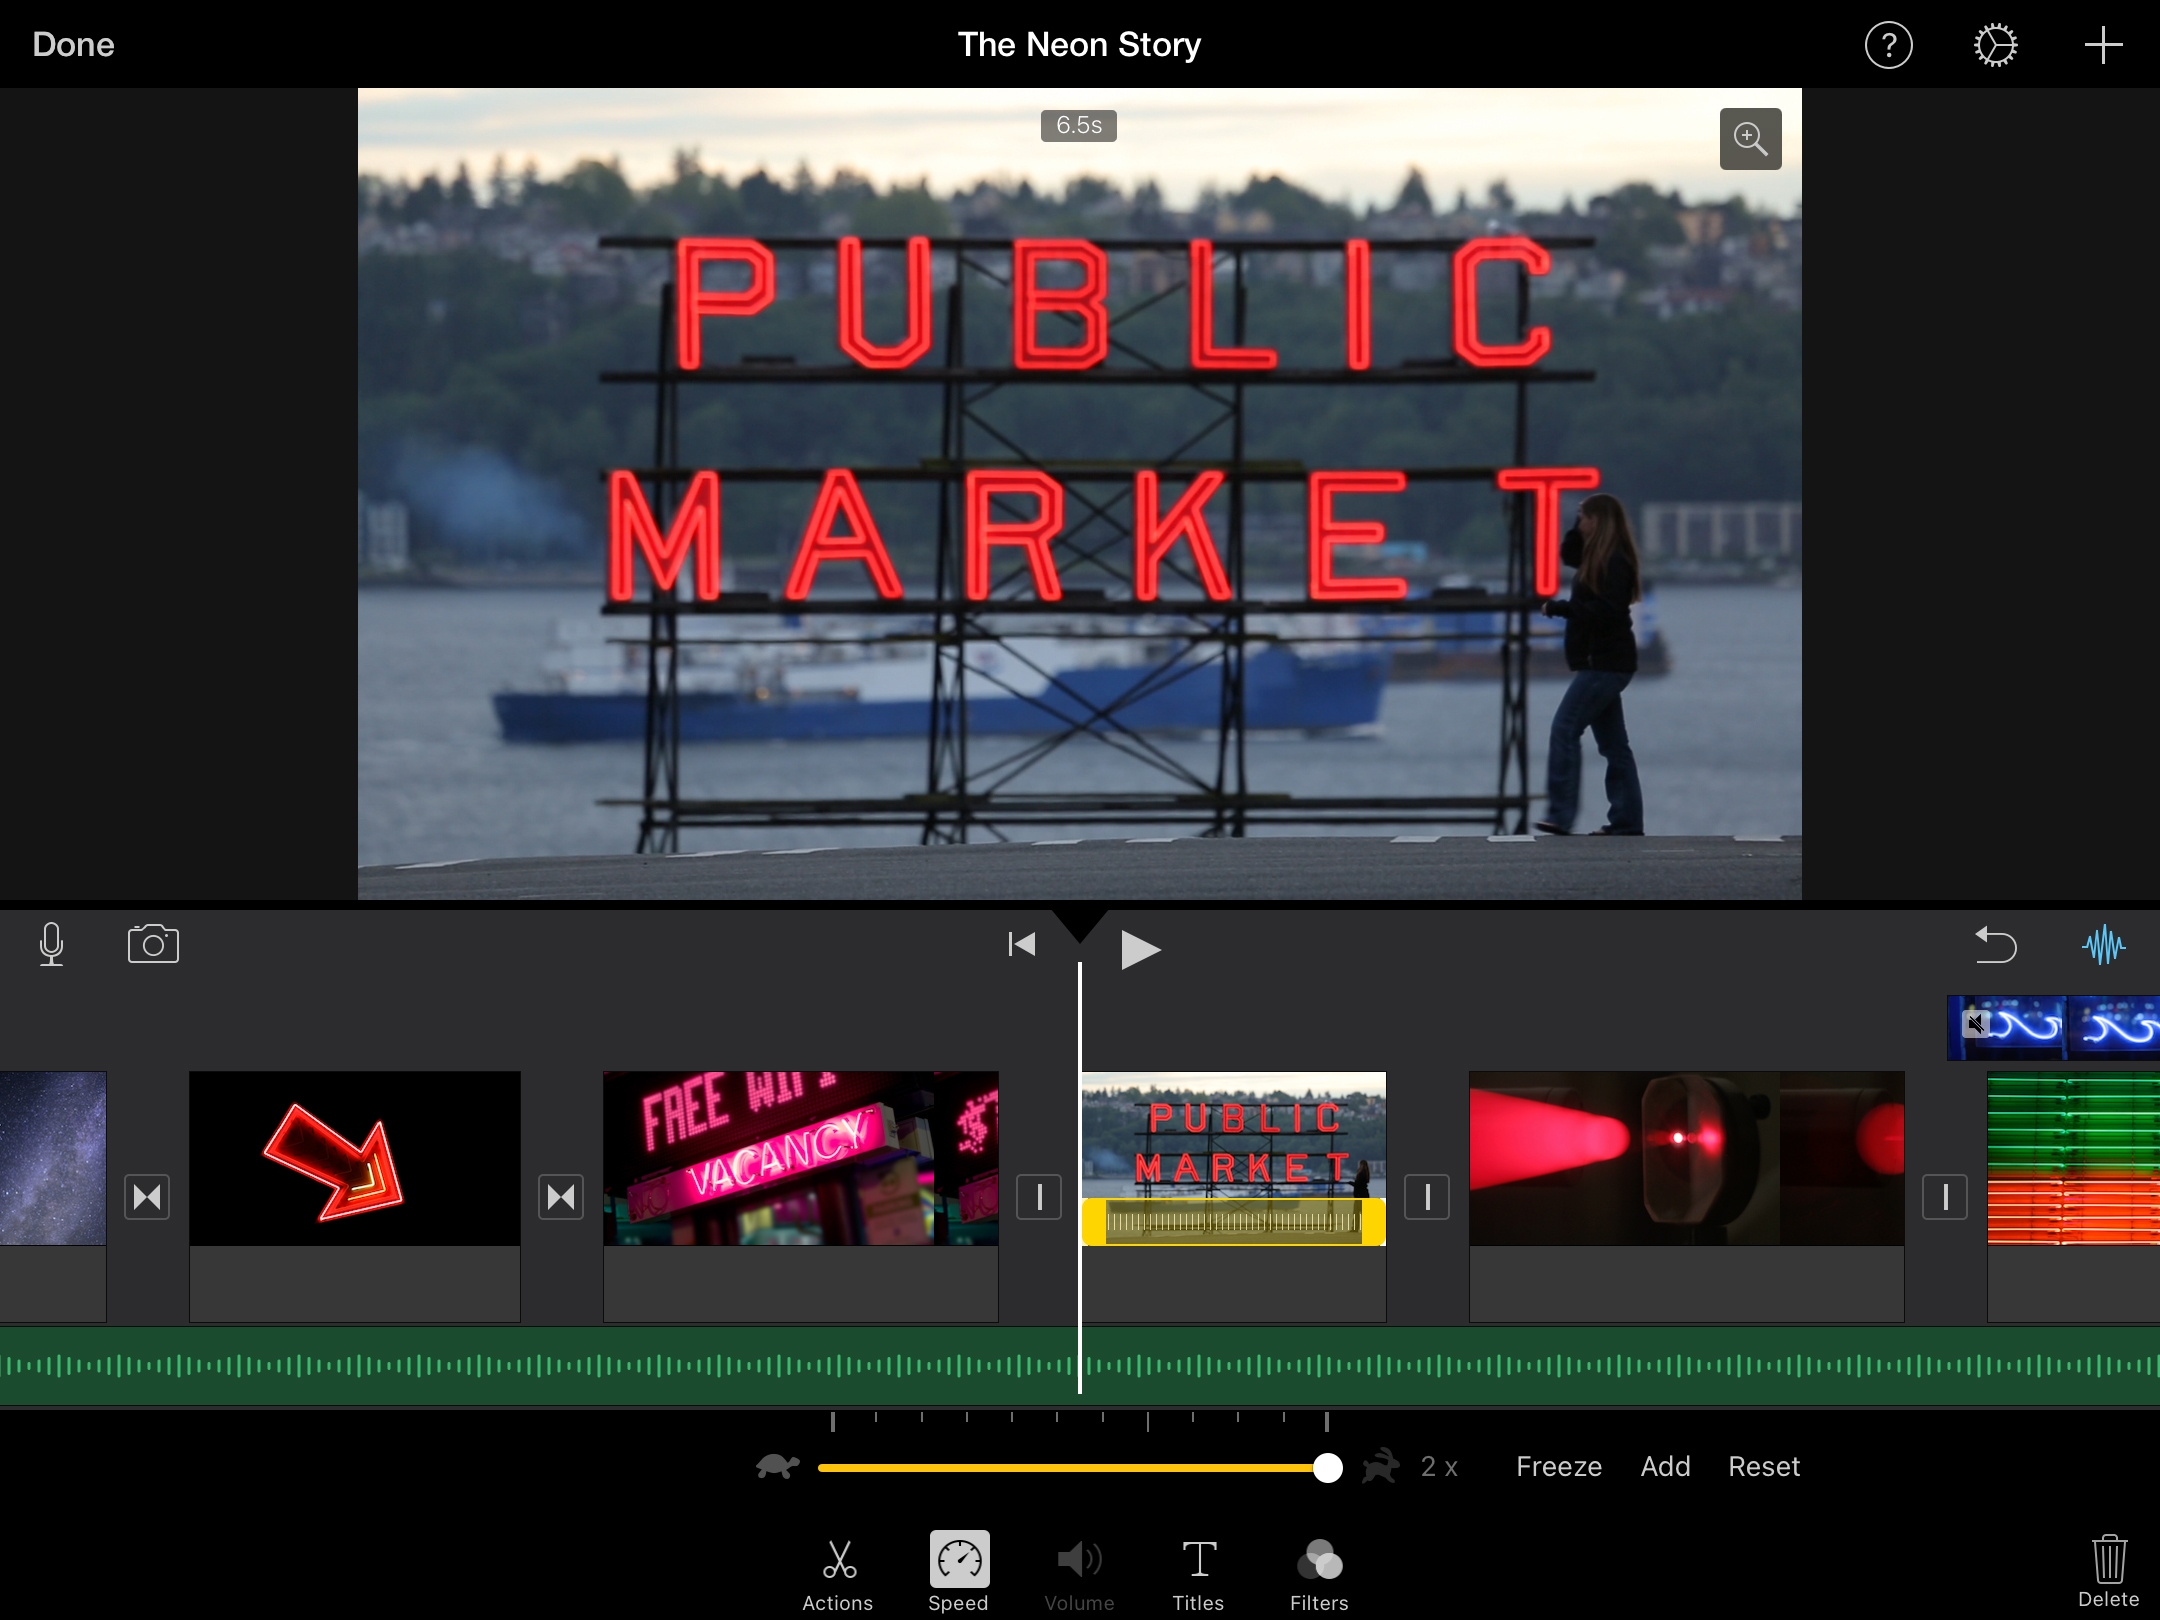Jump to beginning with skip-back button
The image size is (2160, 1620).
pyautogui.click(x=1021, y=944)
